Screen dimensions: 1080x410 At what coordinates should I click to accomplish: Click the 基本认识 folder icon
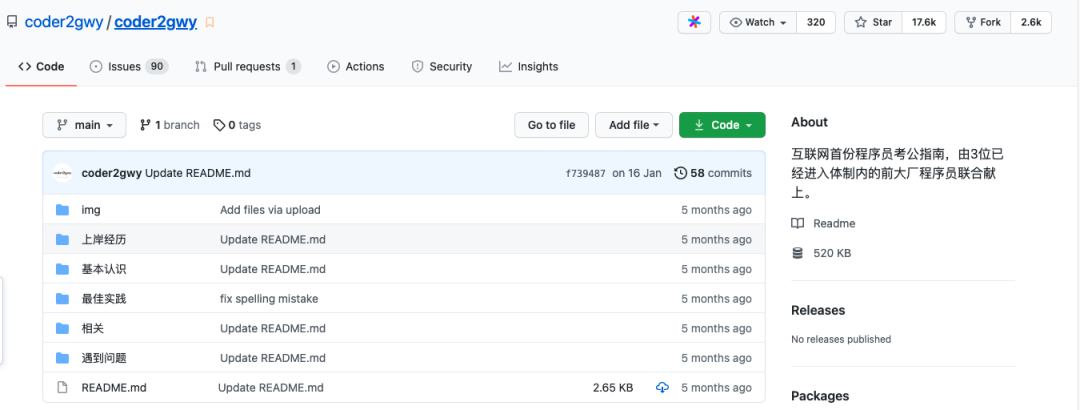tap(63, 269)
